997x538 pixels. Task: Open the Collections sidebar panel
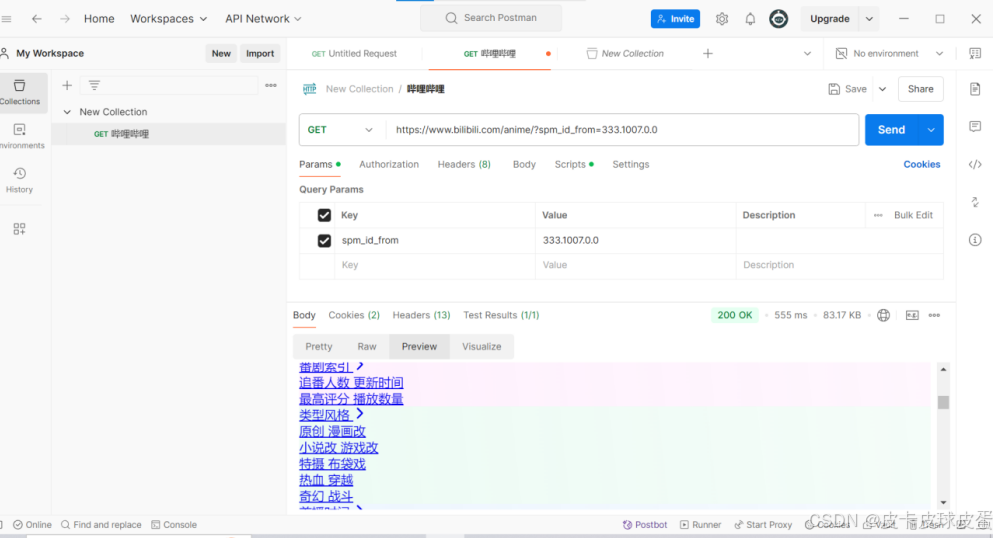20,92
